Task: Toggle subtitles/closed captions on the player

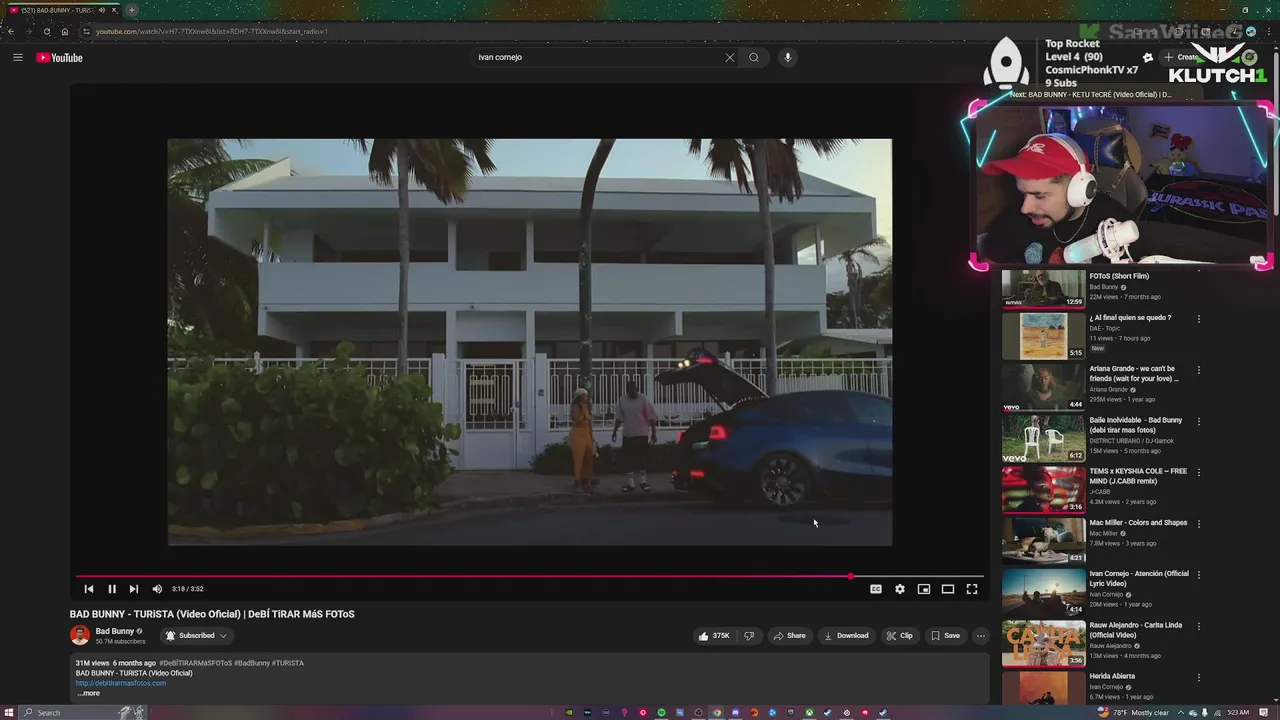Action: pos(876,589)
